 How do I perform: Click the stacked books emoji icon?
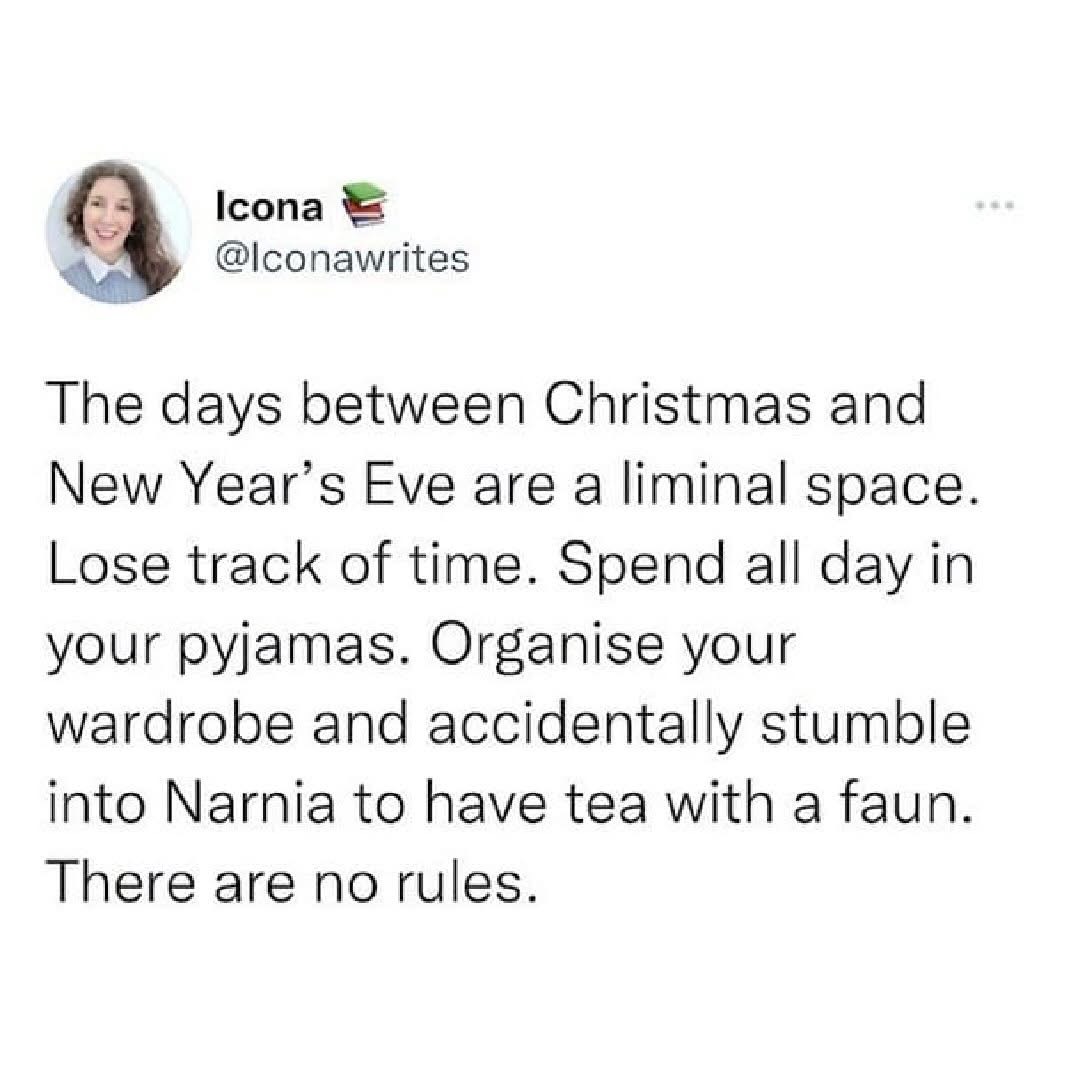pyautogui.click(x=364, y=208)
